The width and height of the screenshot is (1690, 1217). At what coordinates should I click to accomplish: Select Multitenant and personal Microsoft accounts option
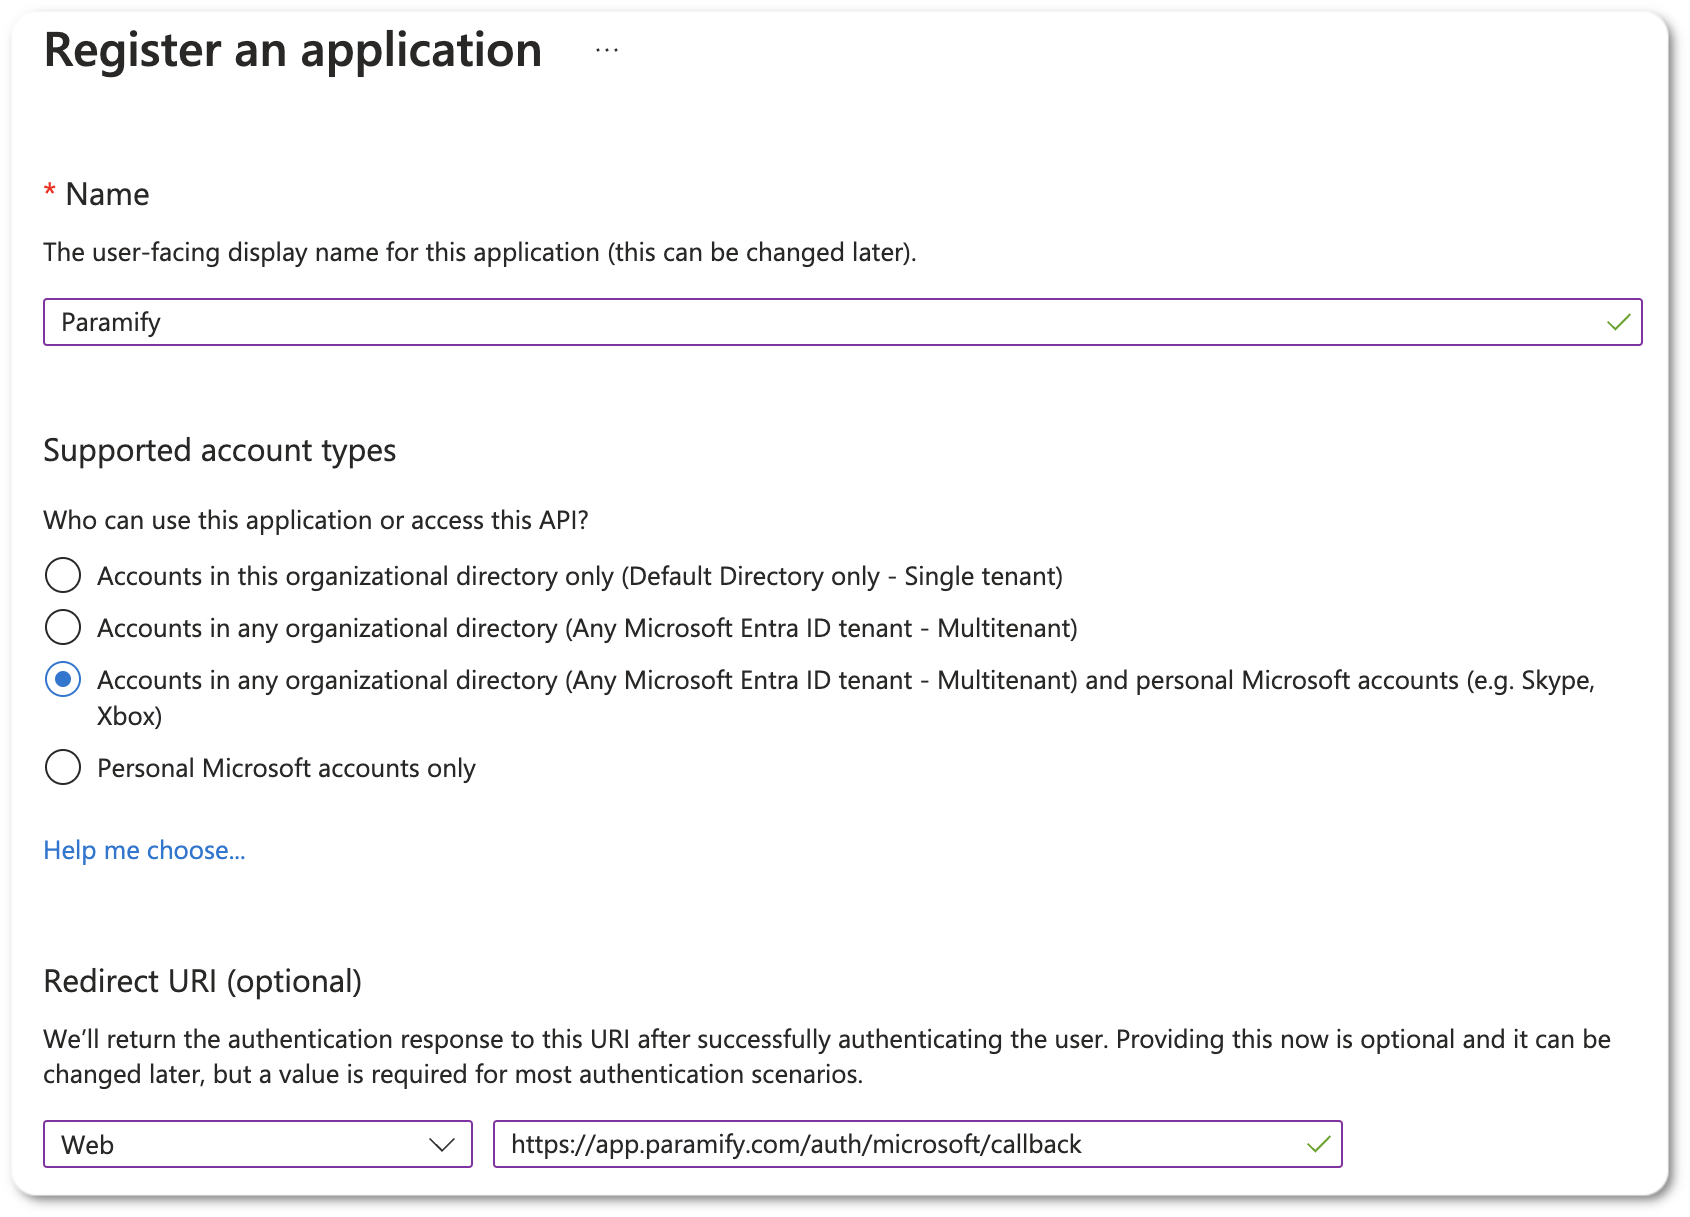(x=63, y=679)
